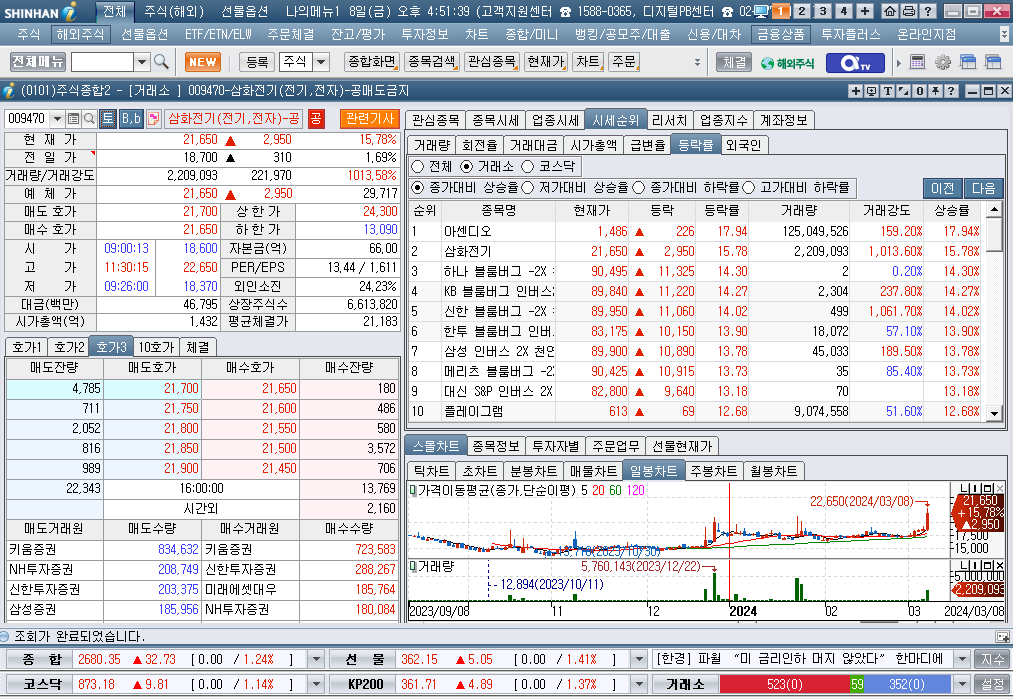Select the 고가대비 하락률 radio option

(x=748, y=187)
